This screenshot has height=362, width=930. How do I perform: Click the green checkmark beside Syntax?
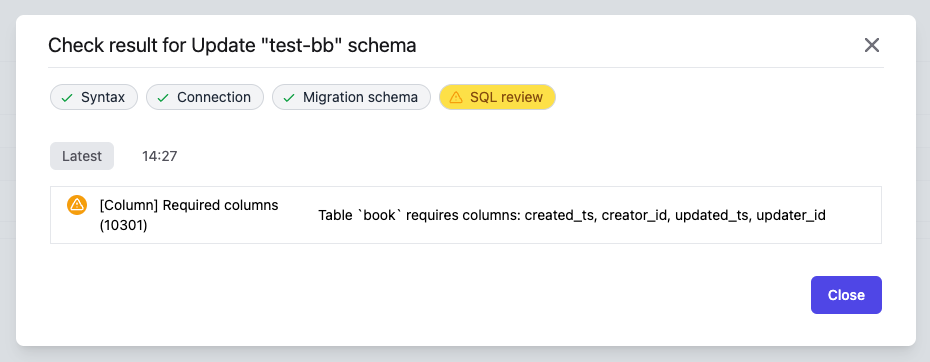pos(67,97)
